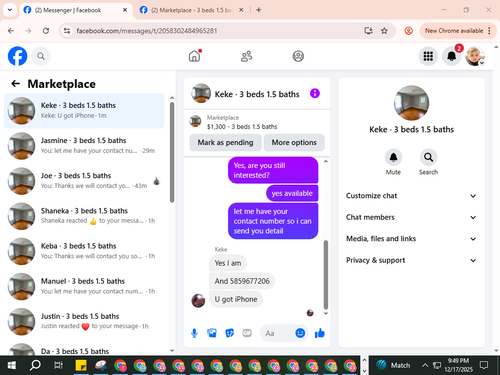Open the Manuel - 3 beds 1.5 baths chat
Image resolution: width=500 pixels, height=375 pixels.
(x=84, y=286)
